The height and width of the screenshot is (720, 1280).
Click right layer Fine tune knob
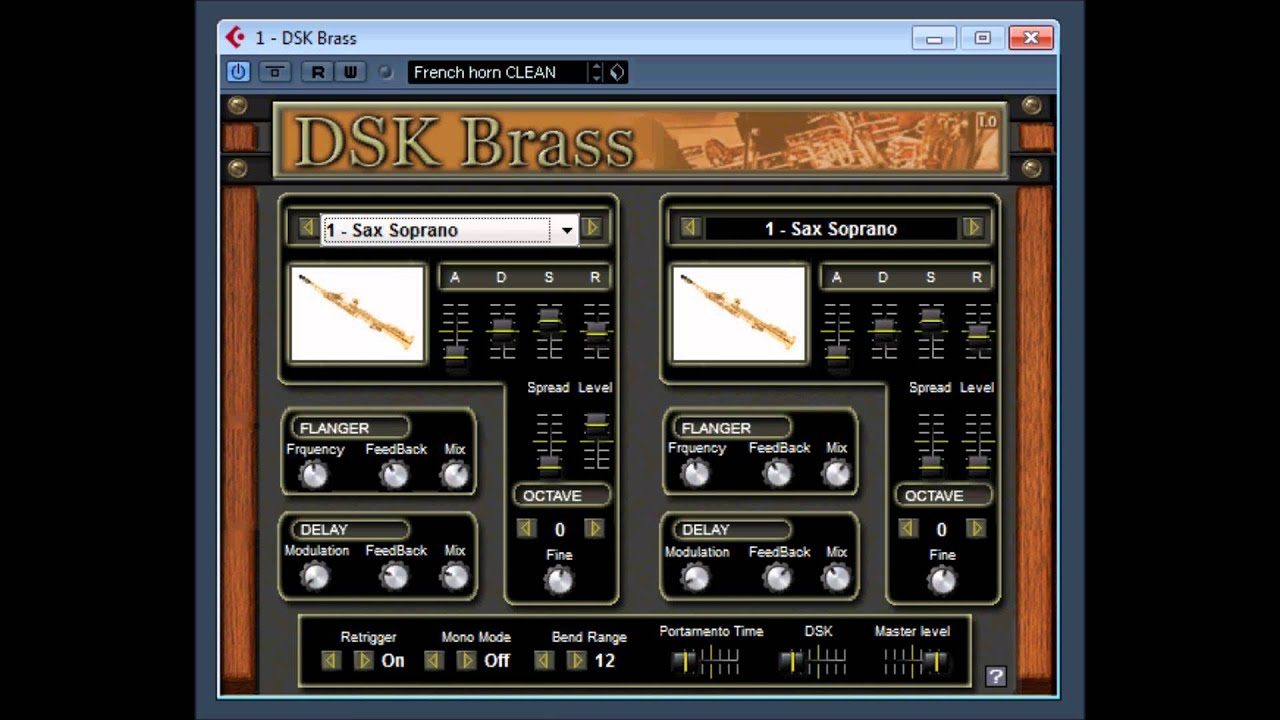coord(941,580)
